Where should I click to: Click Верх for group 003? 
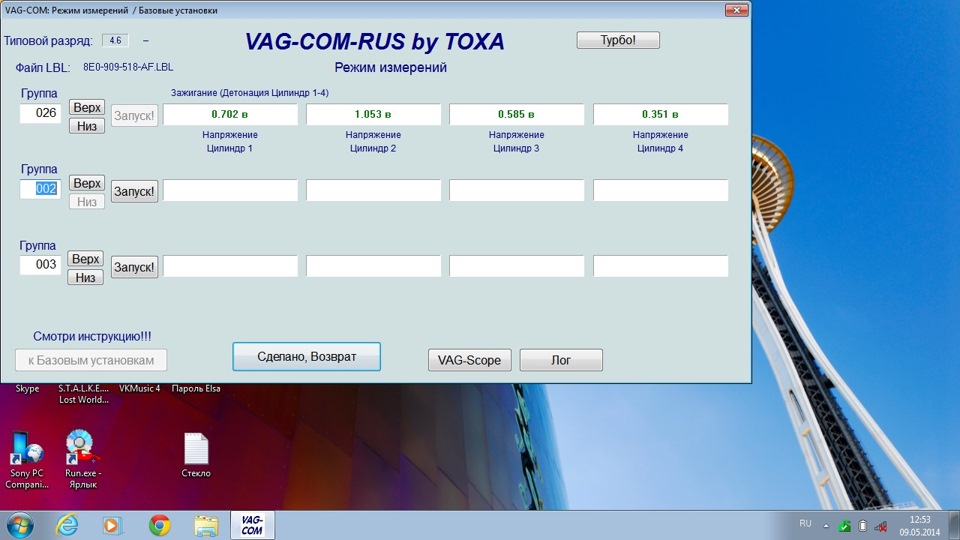point(85,259)
